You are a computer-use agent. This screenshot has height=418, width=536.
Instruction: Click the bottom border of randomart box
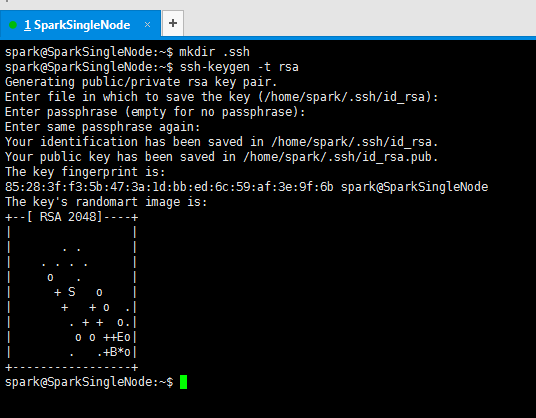(x=72, y=368)
